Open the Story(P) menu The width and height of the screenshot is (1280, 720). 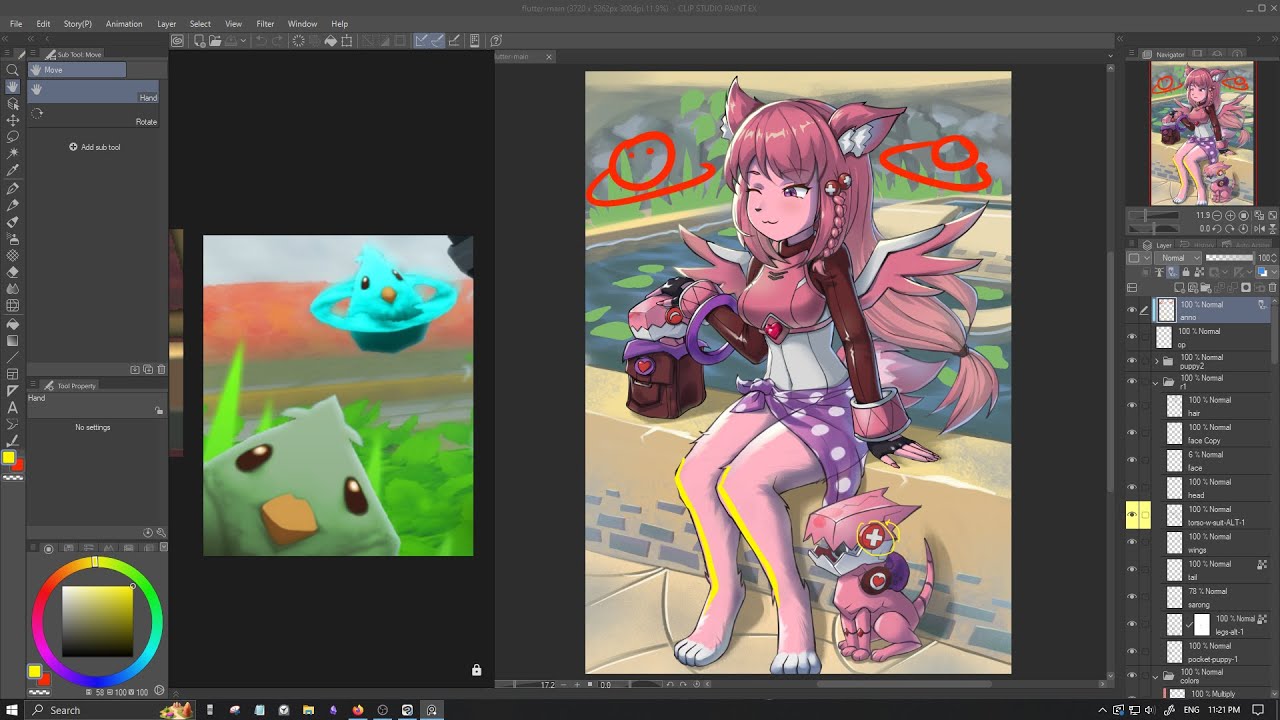pyautogui.click(x=78, y=24)
